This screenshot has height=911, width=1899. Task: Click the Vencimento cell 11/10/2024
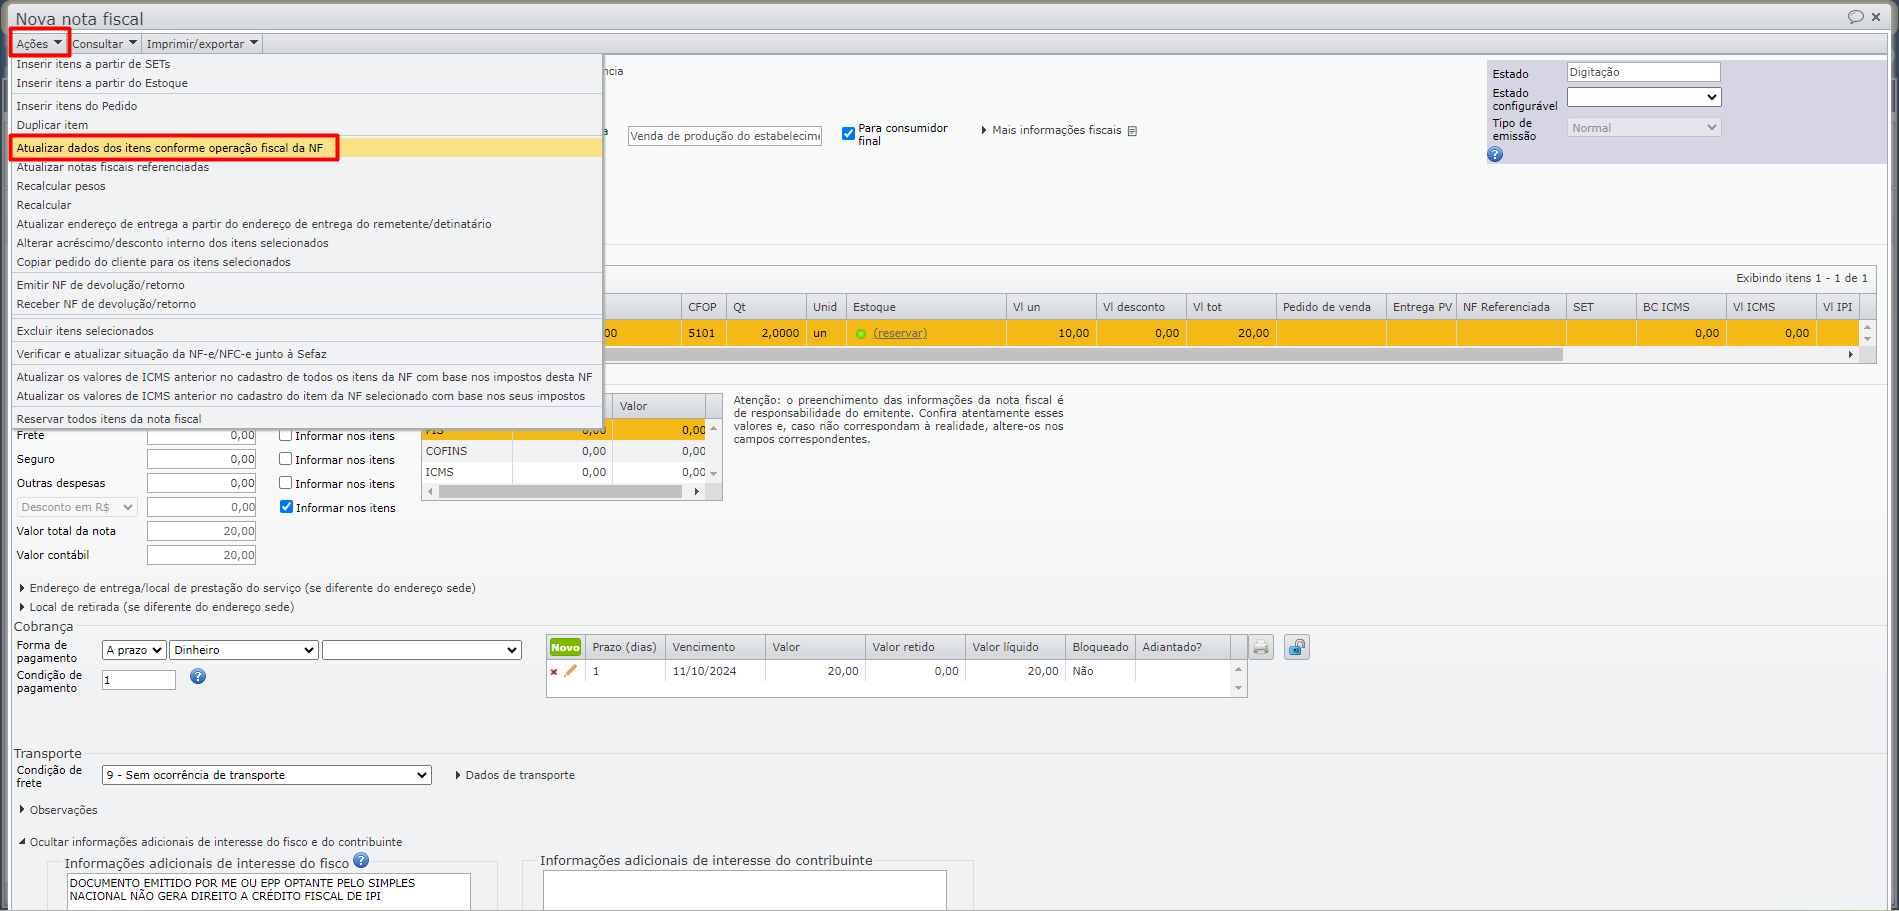tap(715, 671)
